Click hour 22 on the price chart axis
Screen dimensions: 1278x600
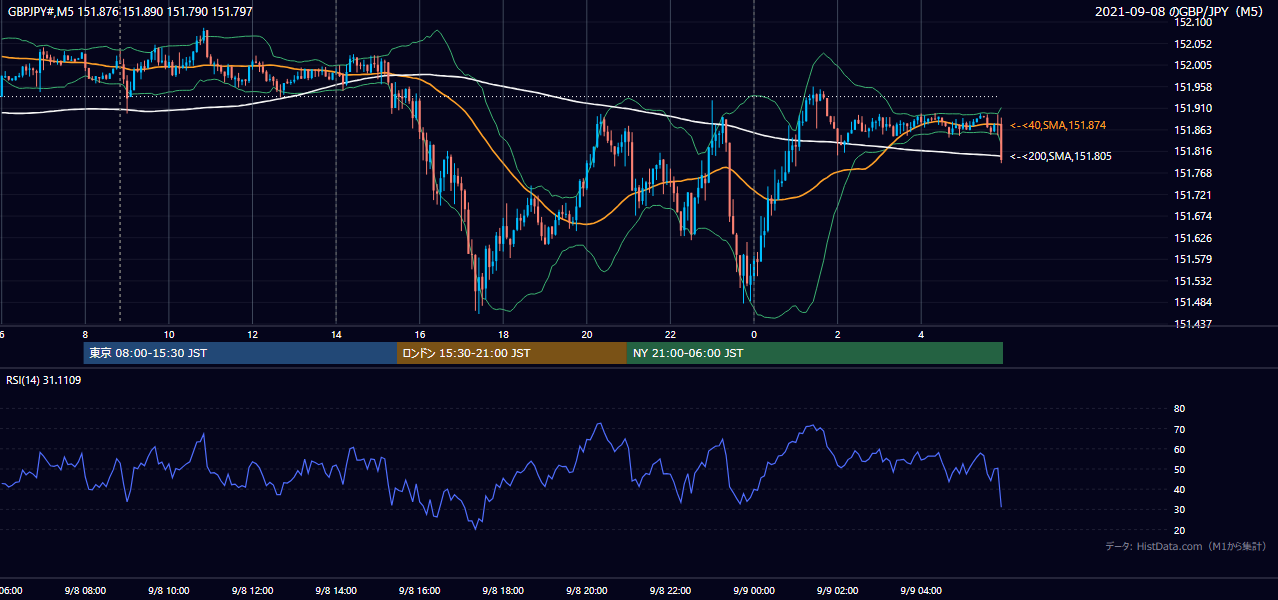pos(671,334)
